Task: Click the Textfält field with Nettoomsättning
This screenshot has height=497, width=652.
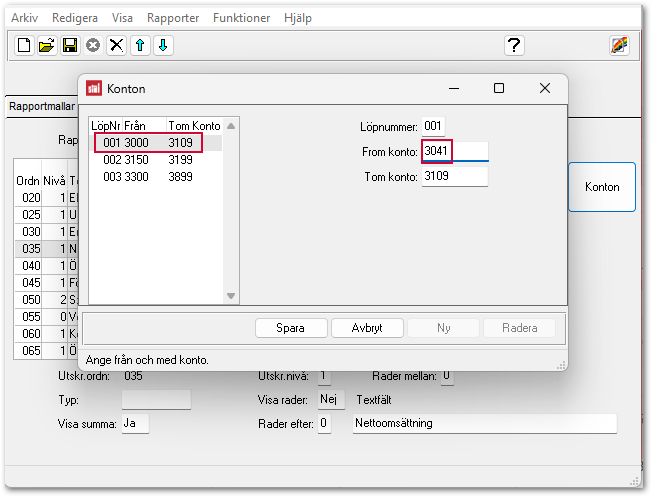Action: click(485, 424)
